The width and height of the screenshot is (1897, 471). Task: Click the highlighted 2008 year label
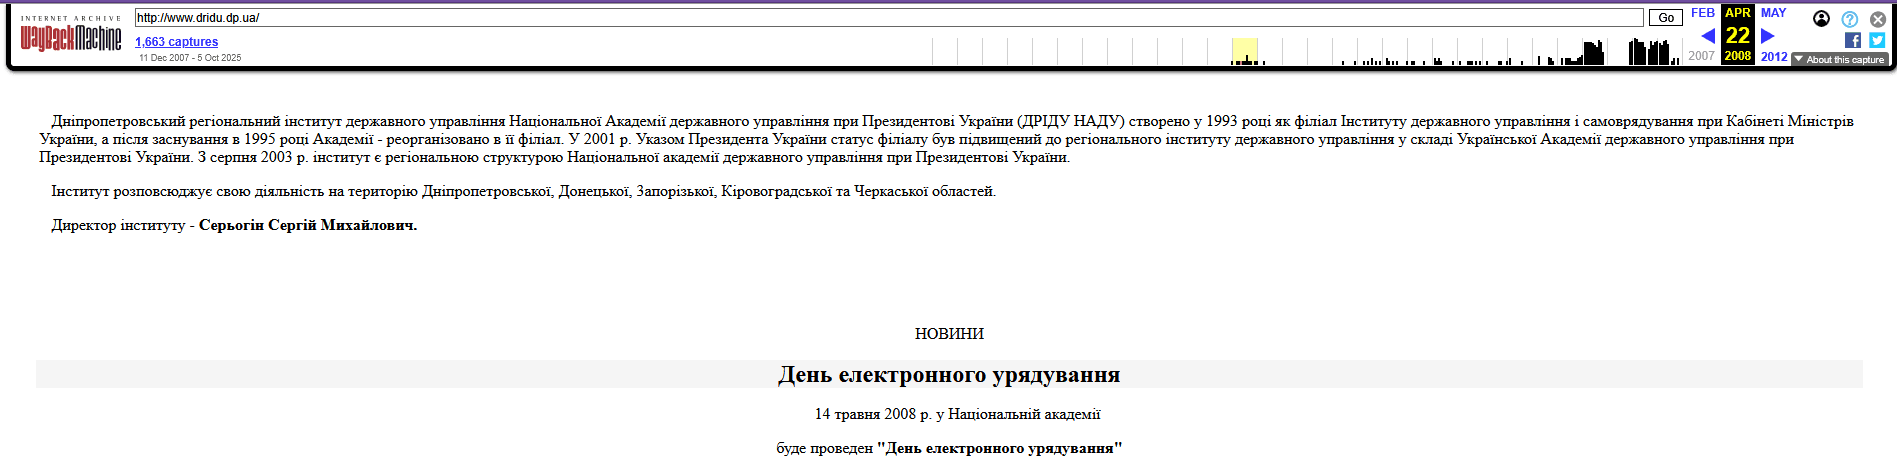1738,56
